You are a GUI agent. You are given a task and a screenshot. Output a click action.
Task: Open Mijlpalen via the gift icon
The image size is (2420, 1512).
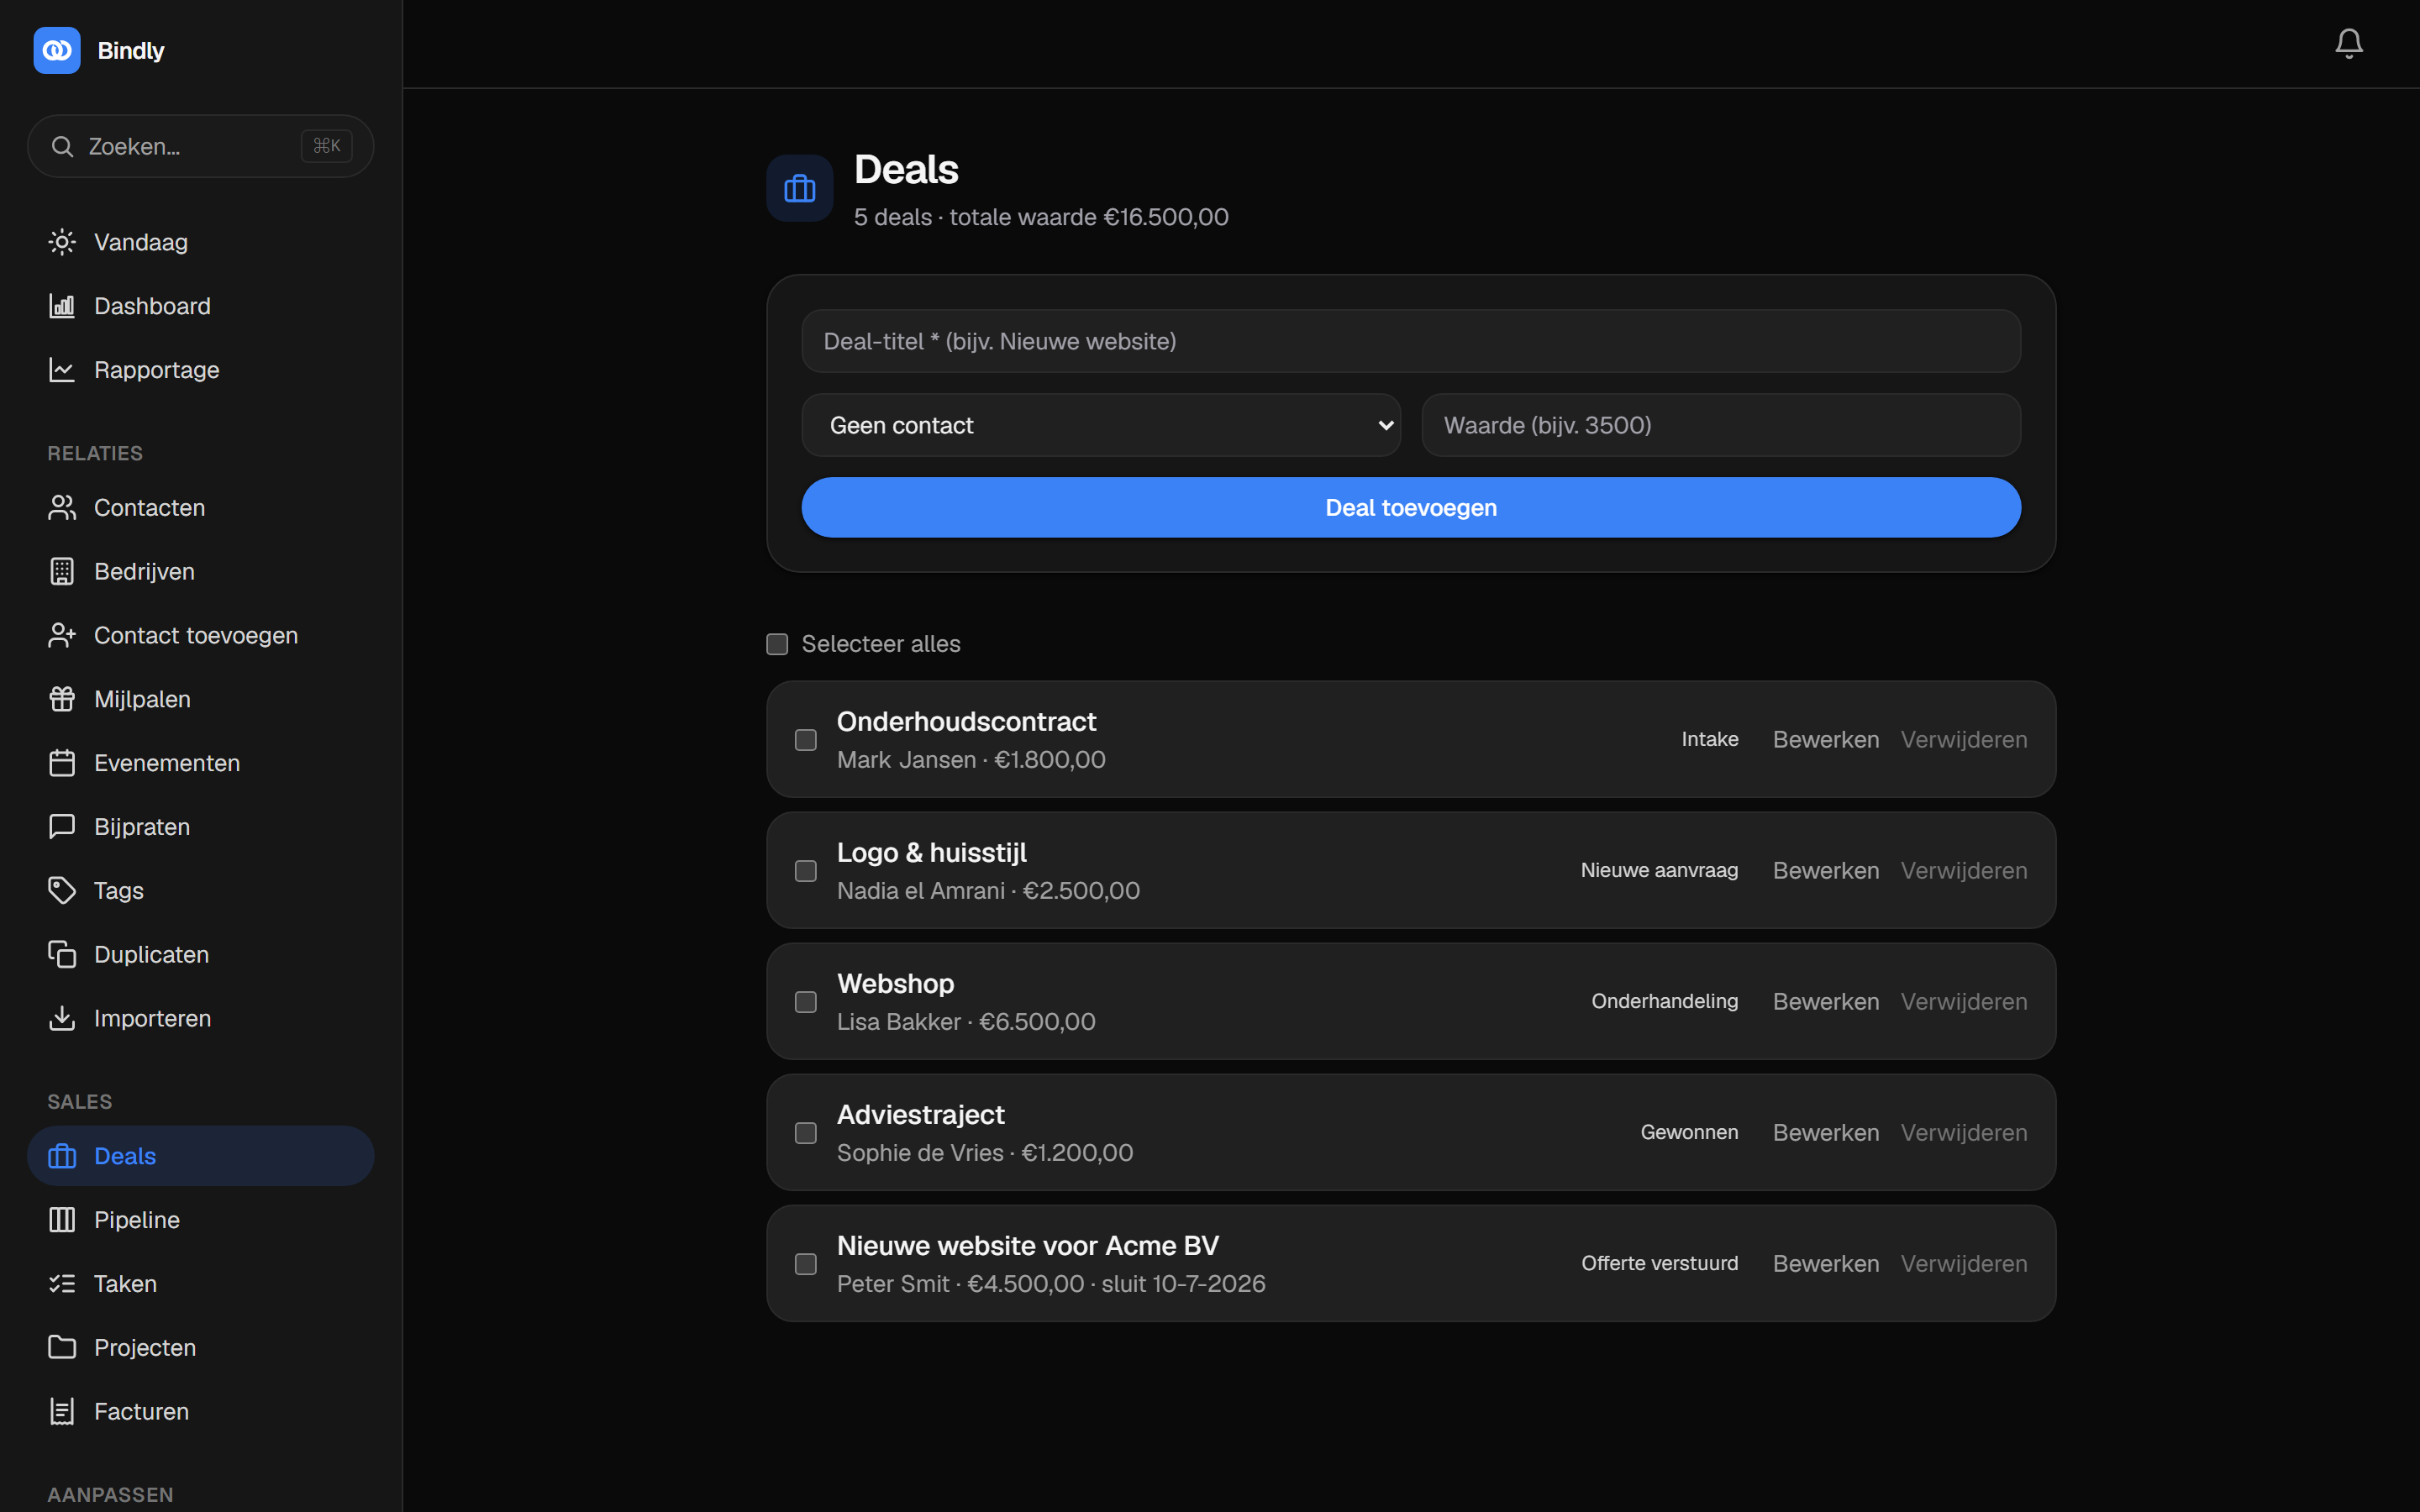[62, 699]
